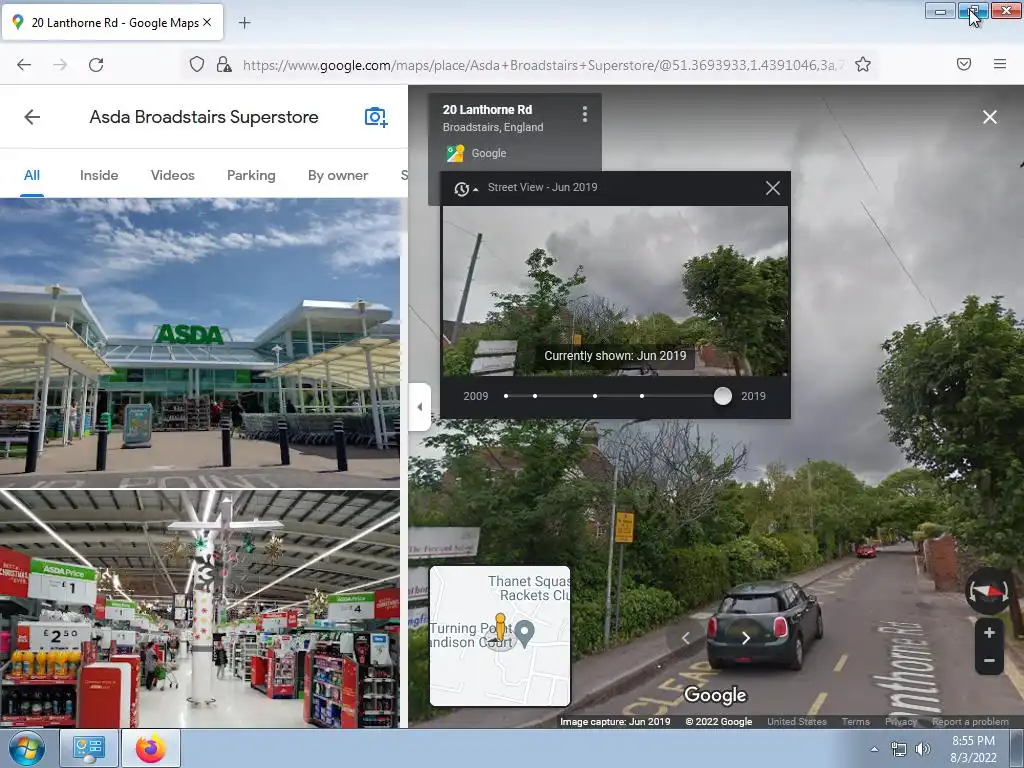Select the fourth timeline dot before 2019
The width and height of the screenshot is (1024, 768).
[x=642, y=396]
